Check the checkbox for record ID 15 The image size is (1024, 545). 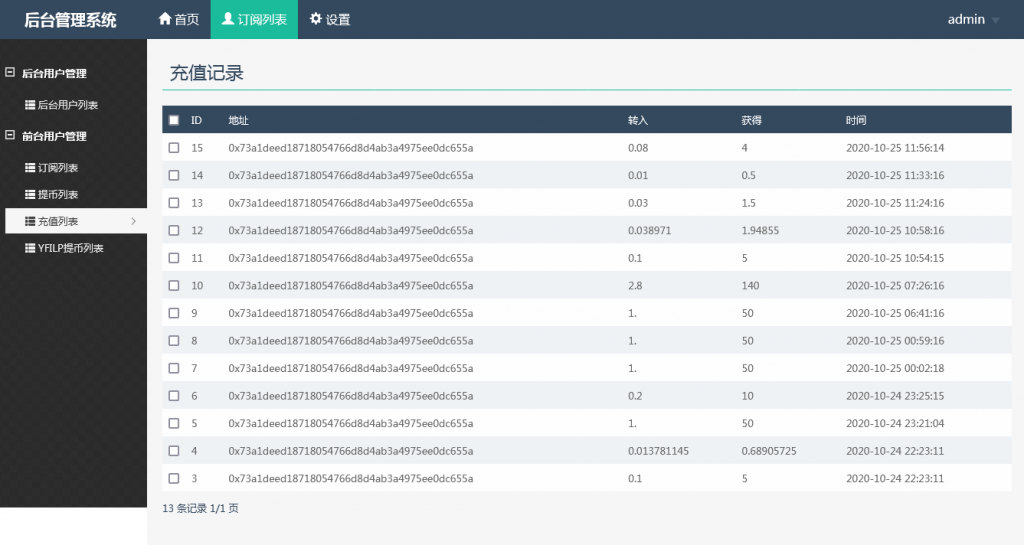click(174, 148)
